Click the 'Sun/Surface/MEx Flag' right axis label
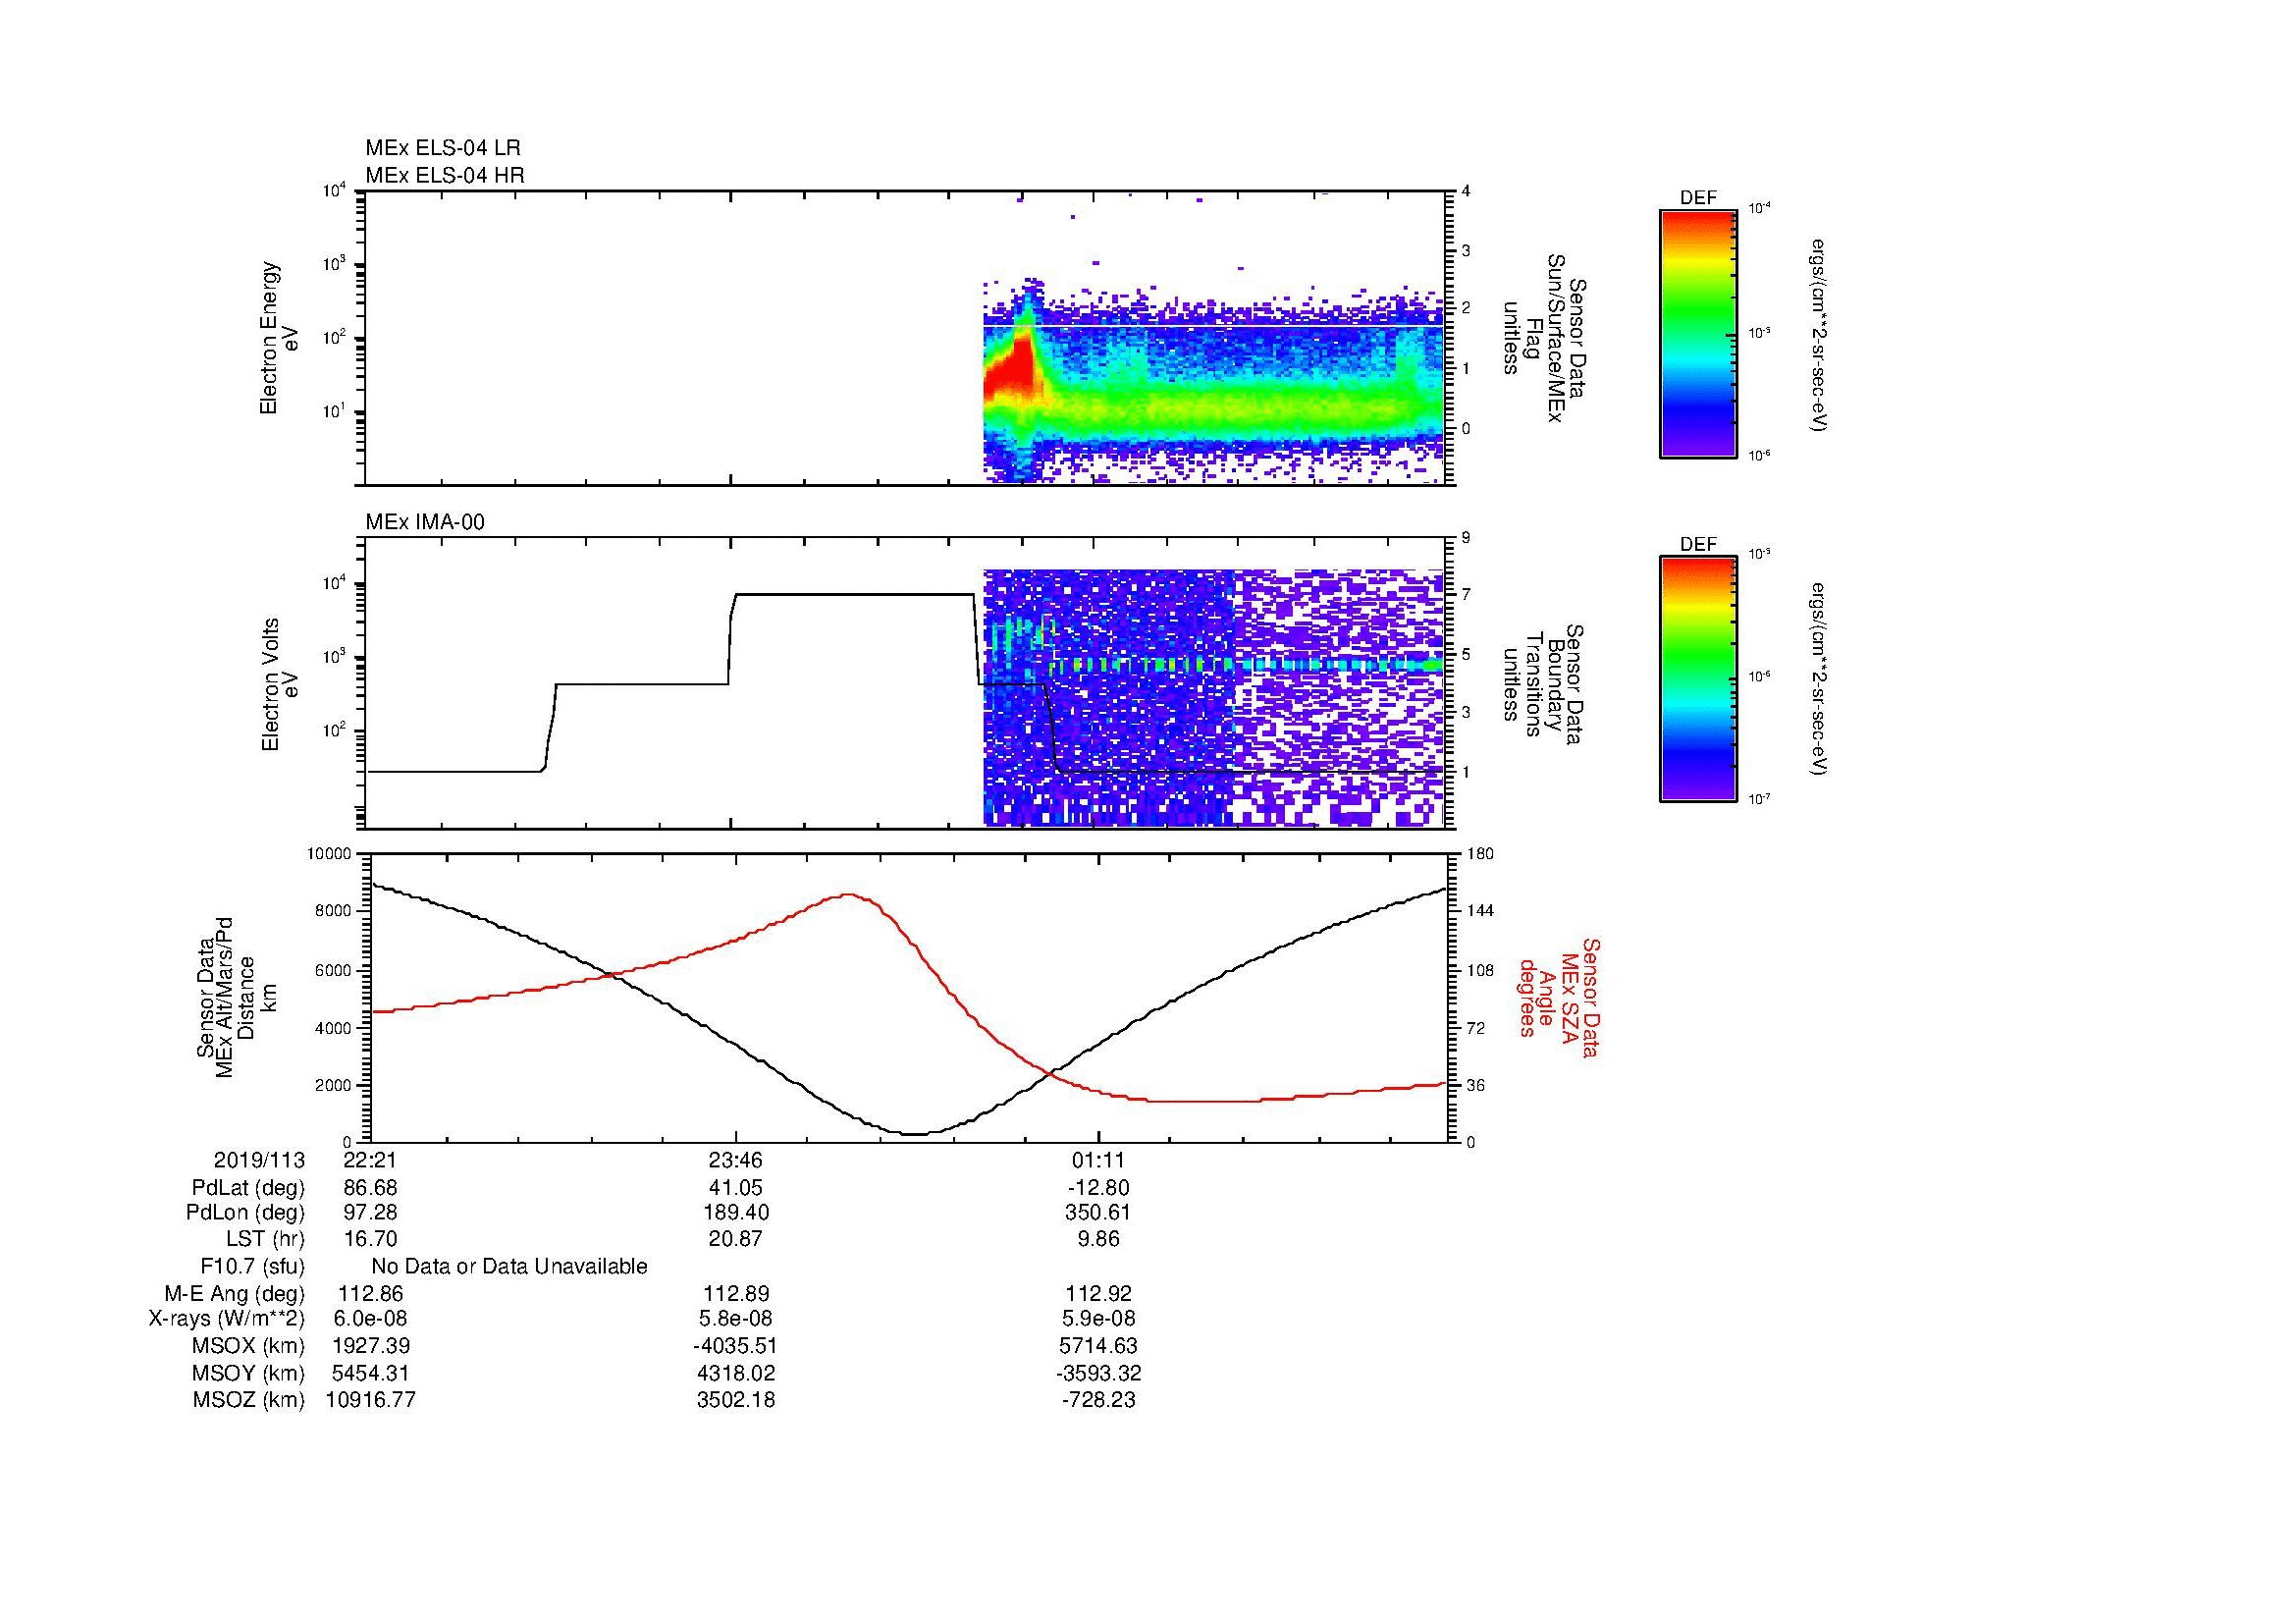This screenshot has height=1623, width=2296. 1545,338
